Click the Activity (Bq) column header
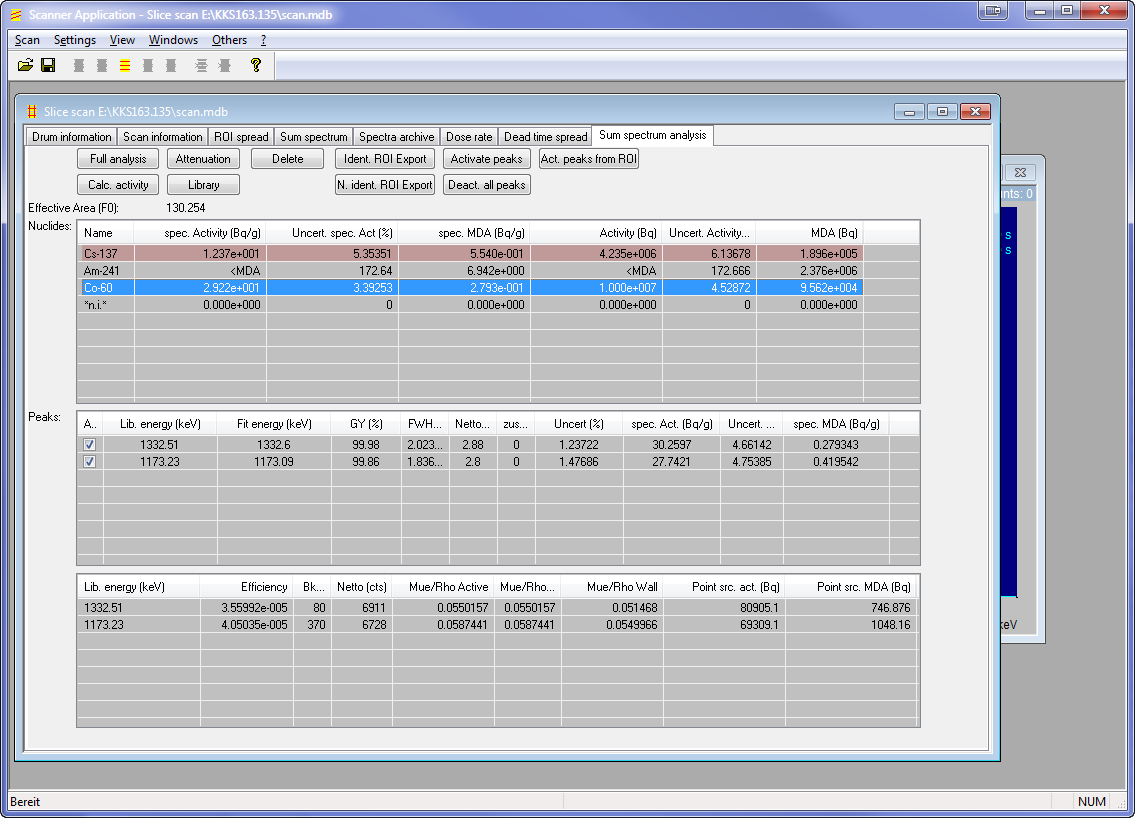 [596, 233]
